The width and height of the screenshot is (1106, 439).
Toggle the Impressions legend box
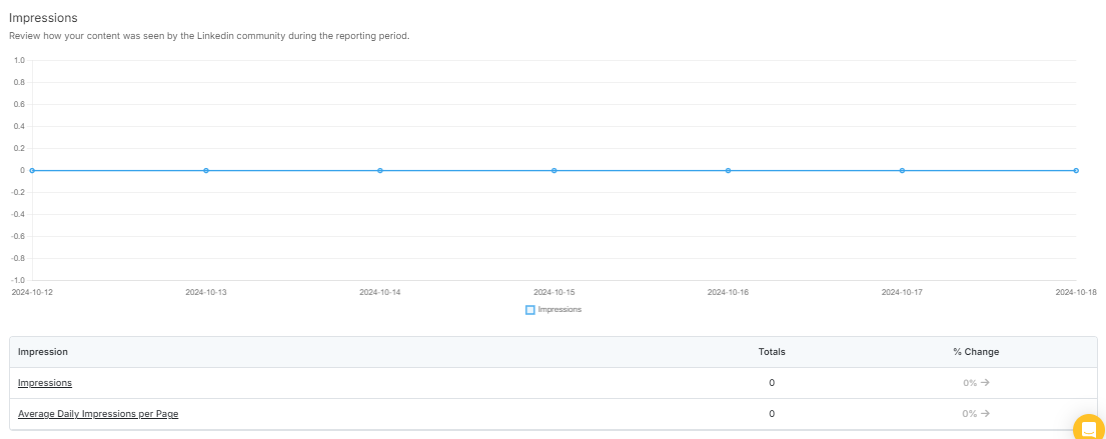530,310
